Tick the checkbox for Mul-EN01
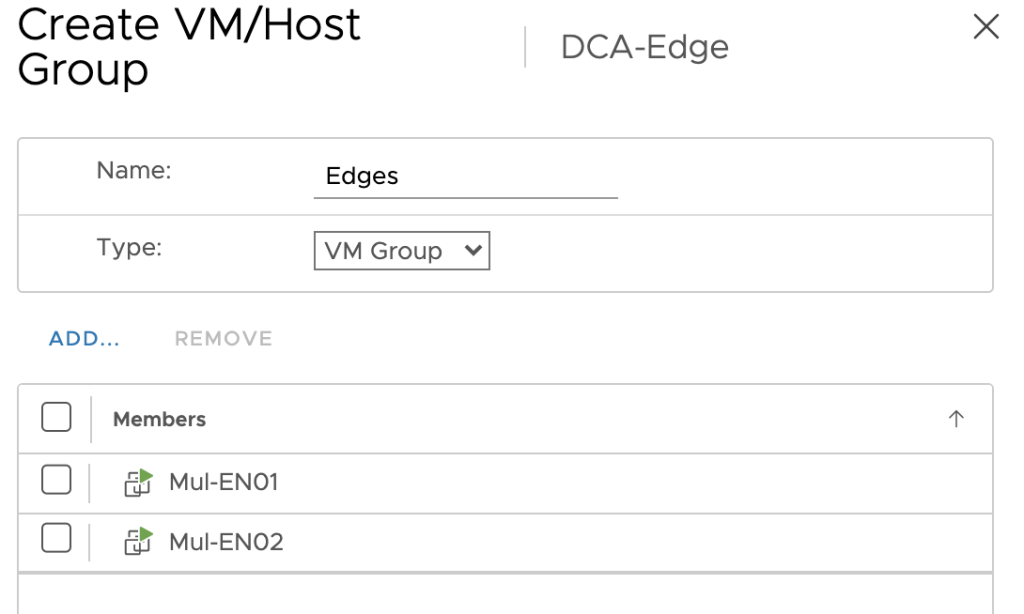 point(56,480)
